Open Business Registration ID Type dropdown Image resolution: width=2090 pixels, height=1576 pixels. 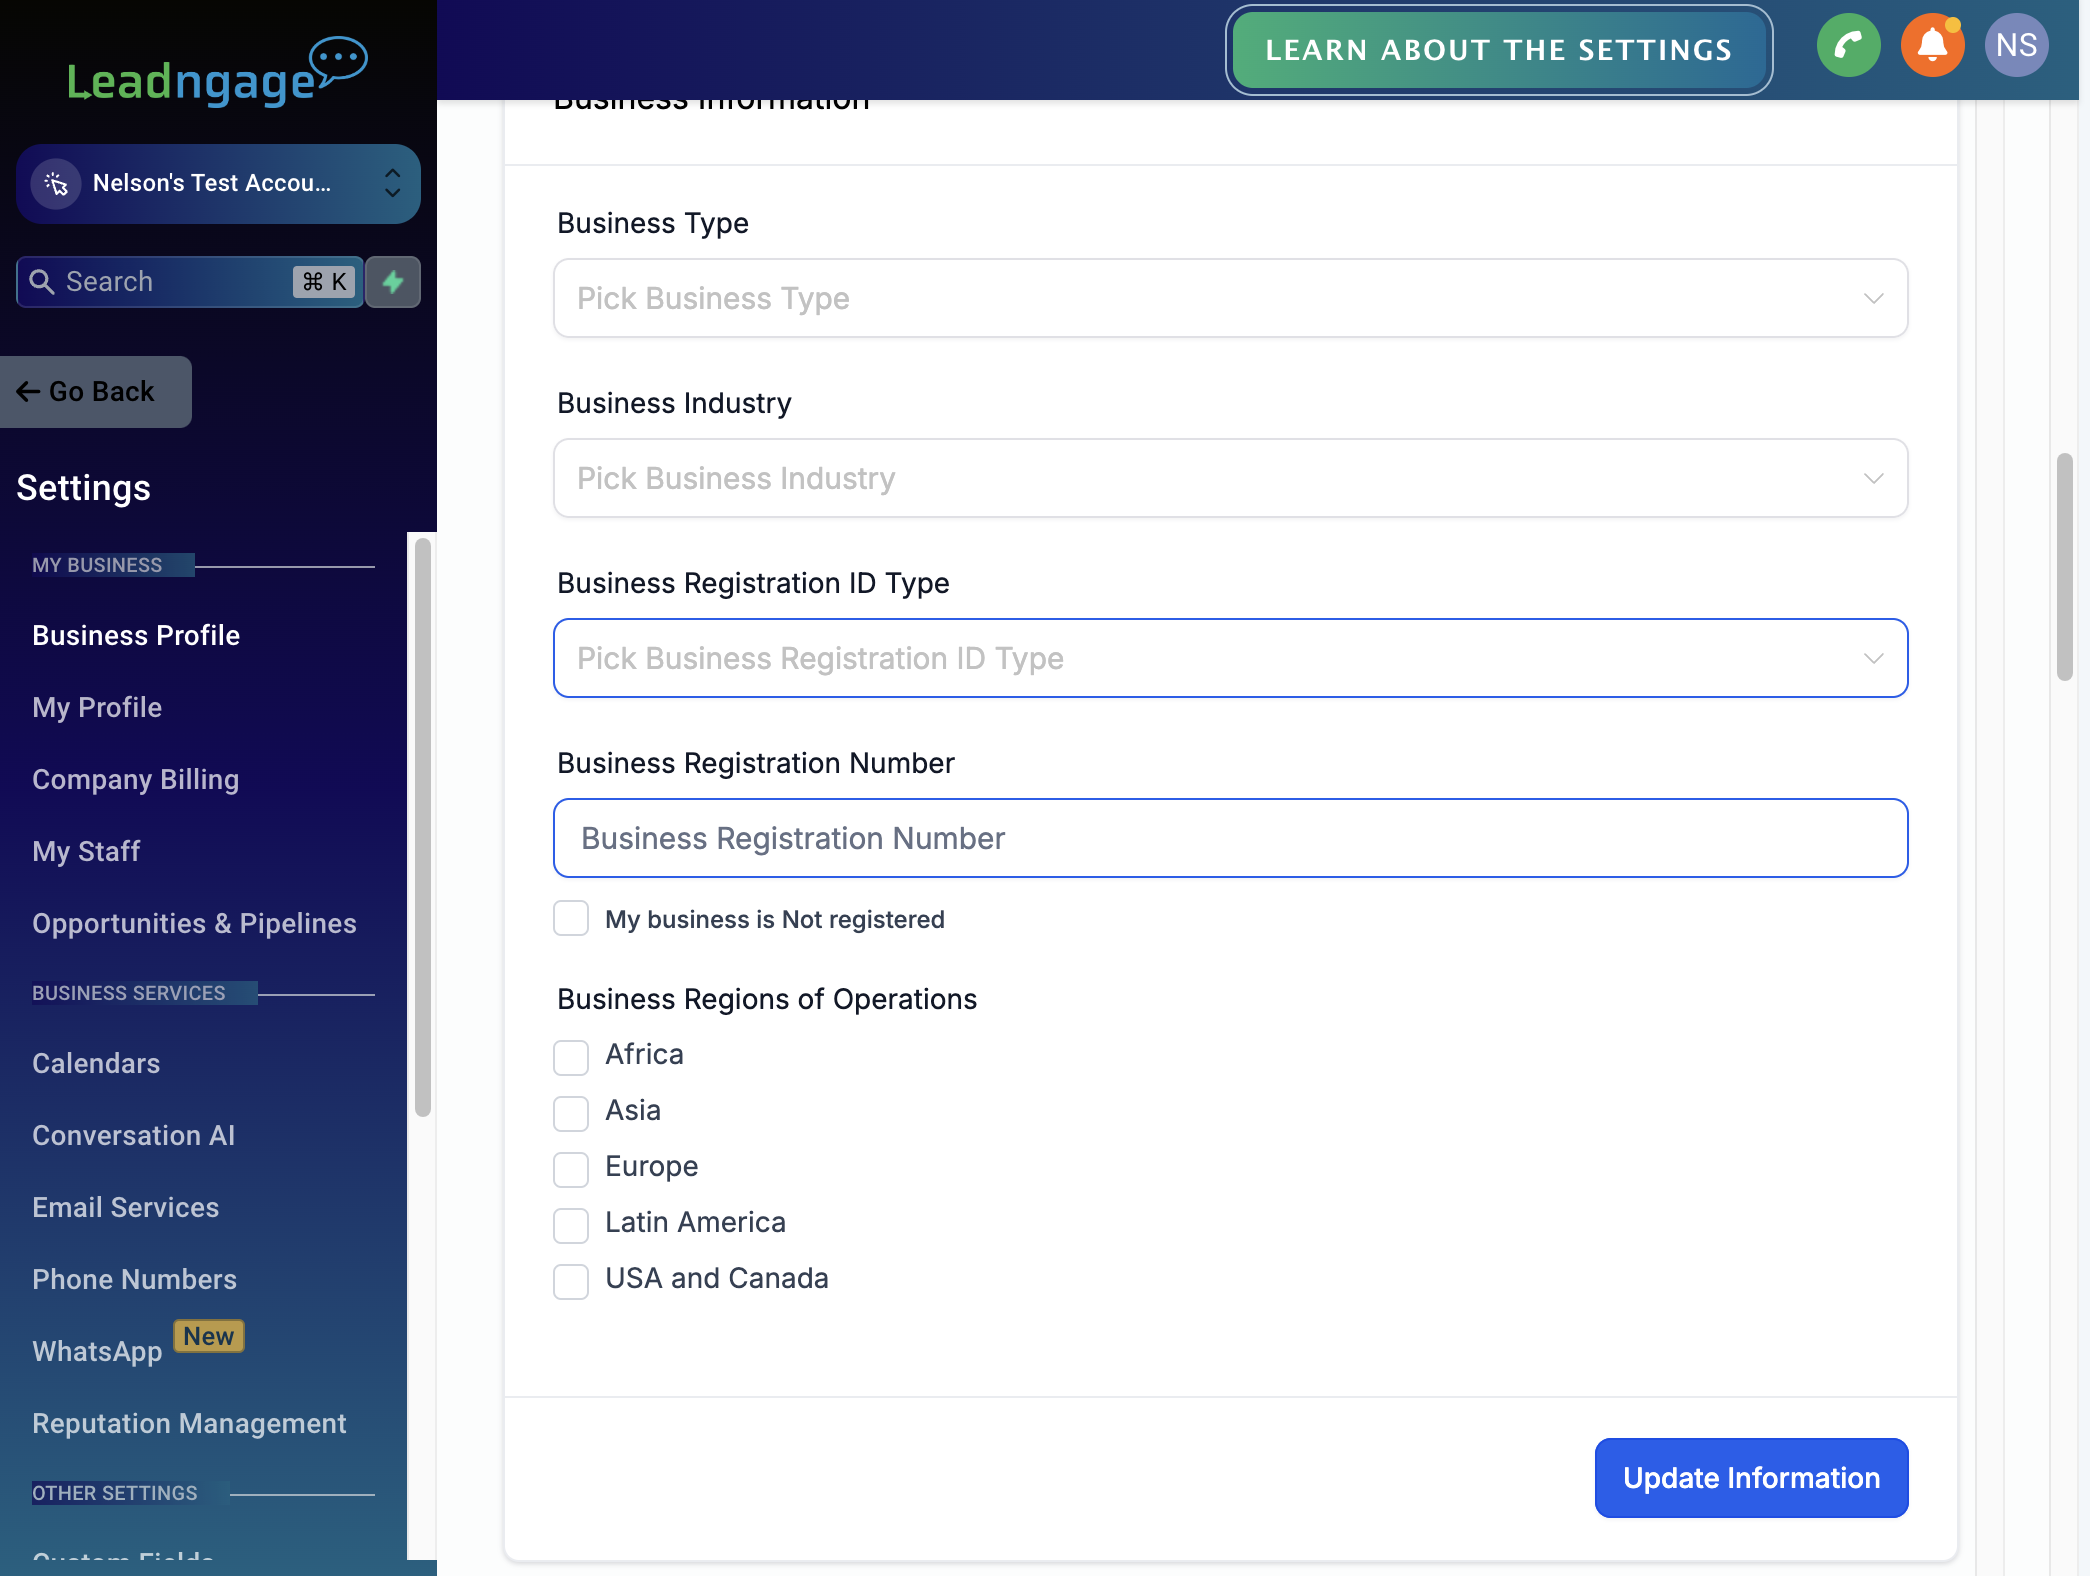point(1230,658)
